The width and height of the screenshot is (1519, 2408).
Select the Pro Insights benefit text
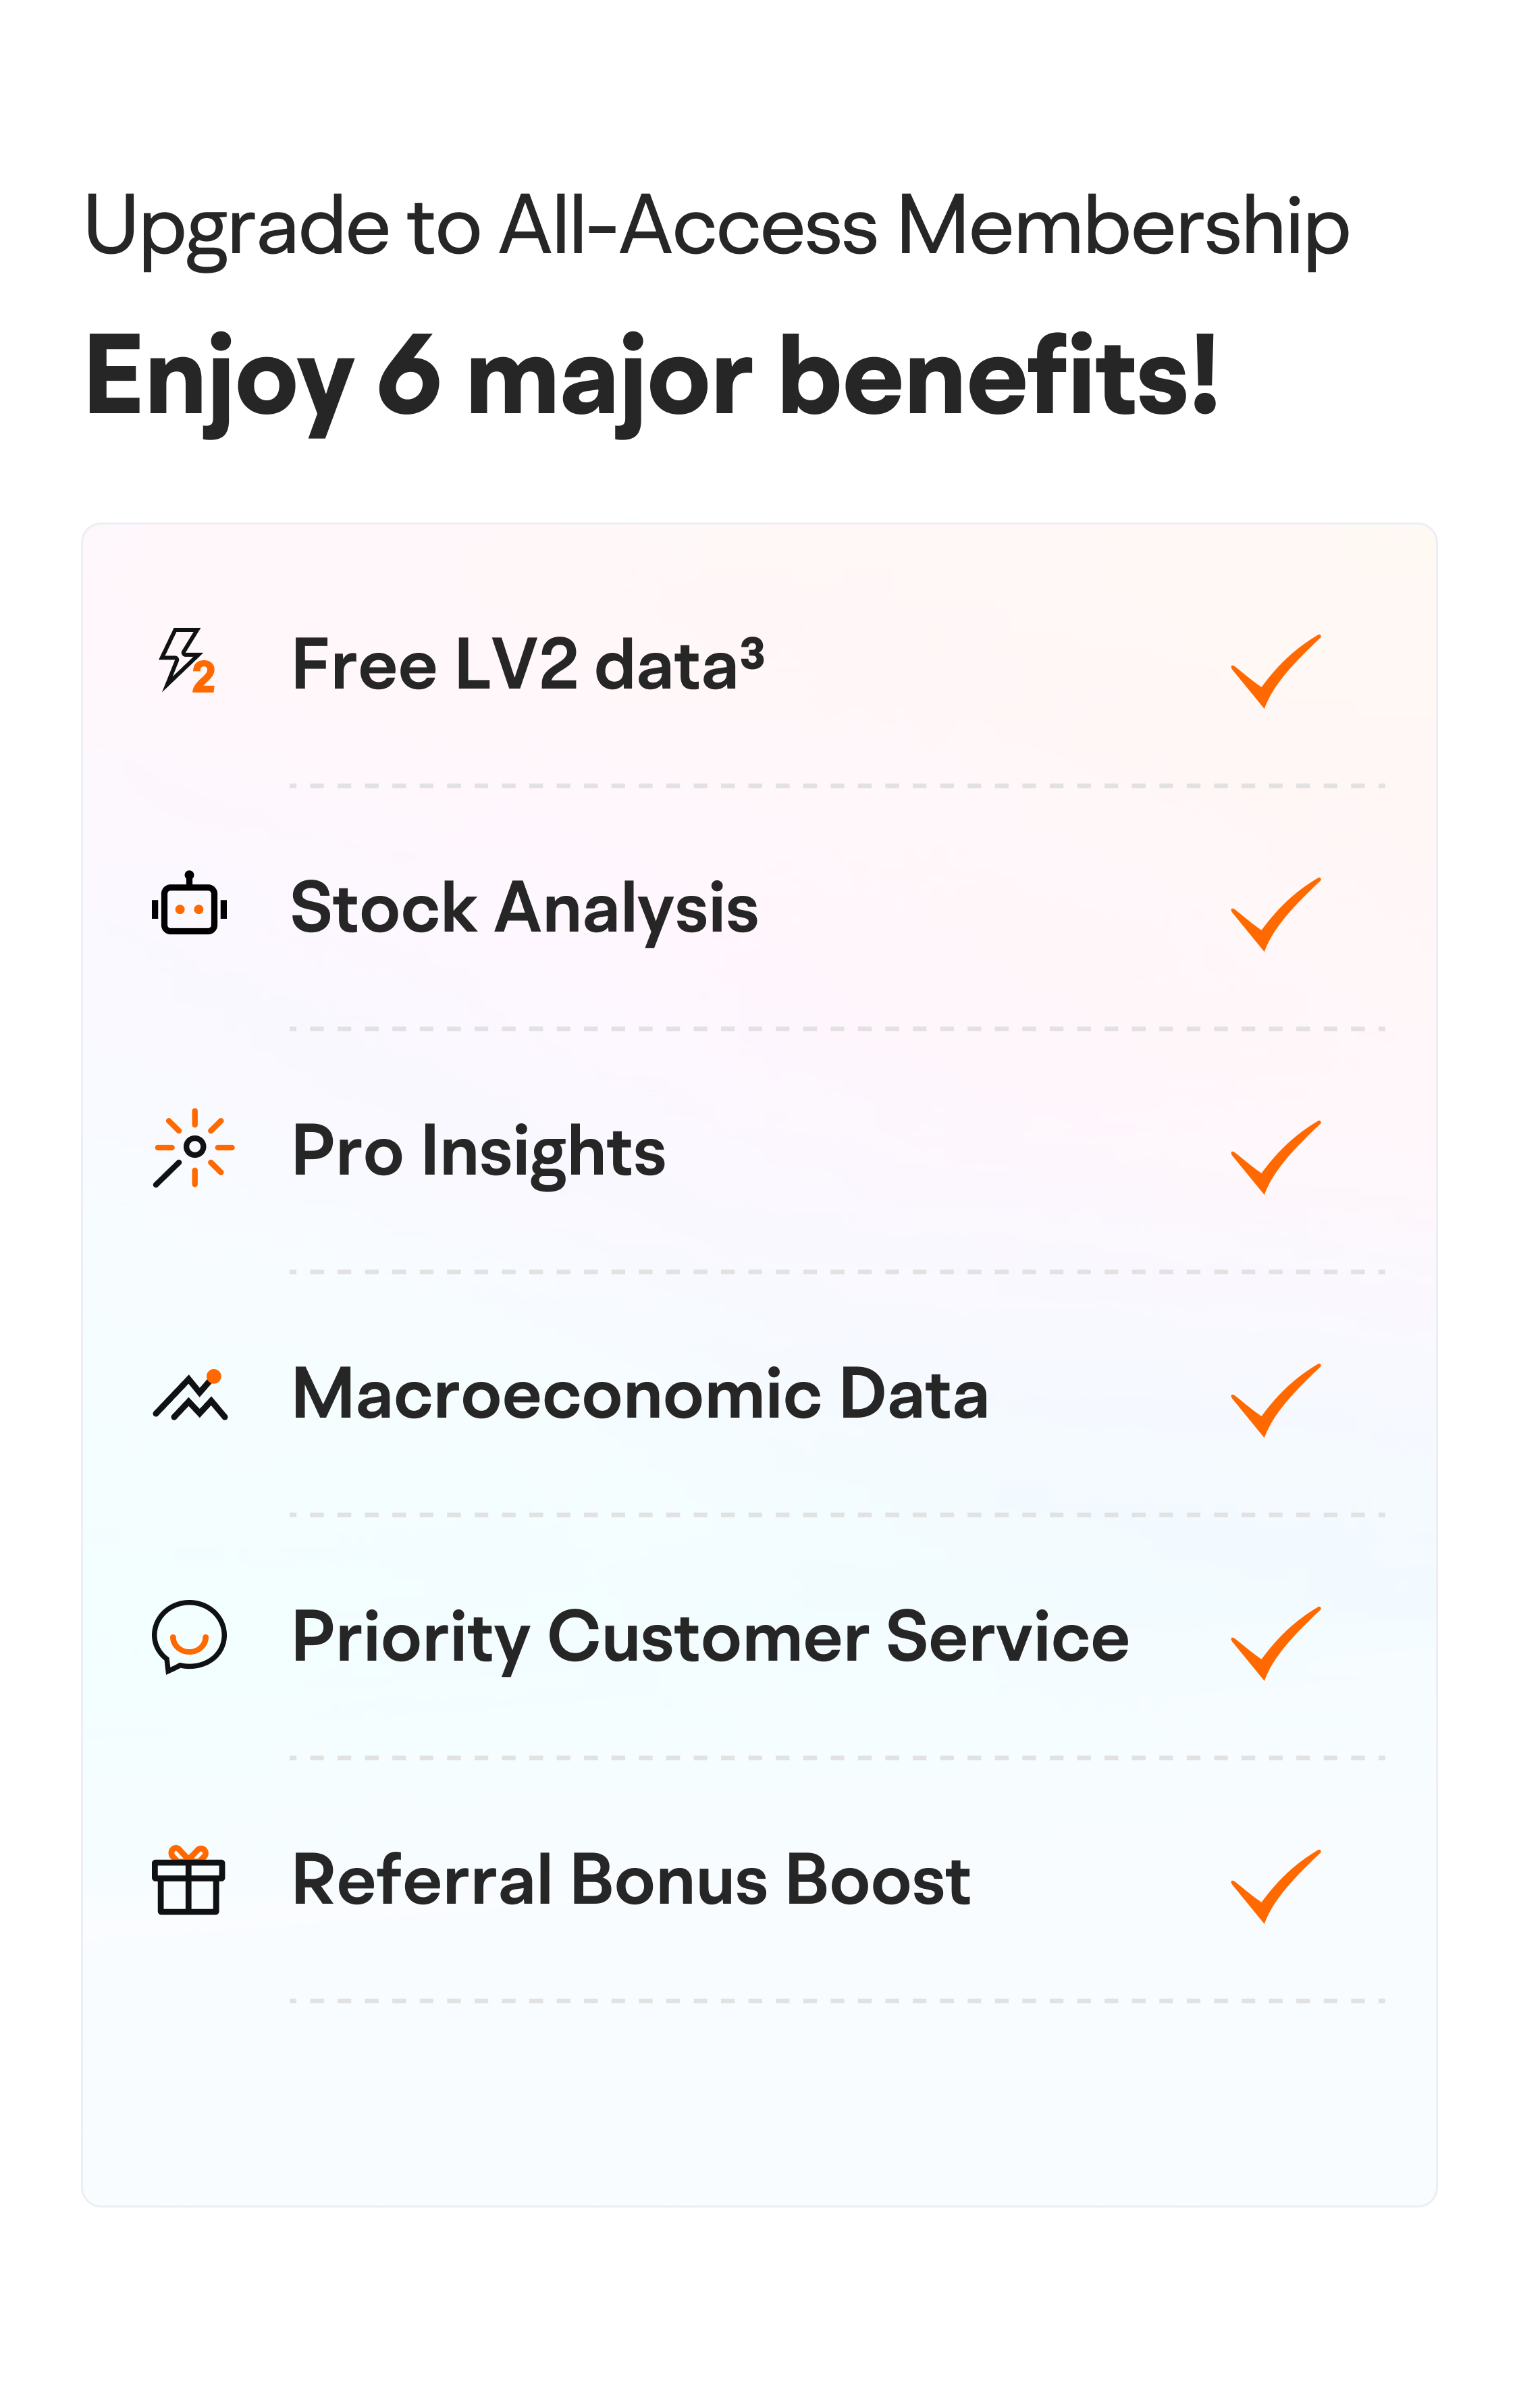[478, 1153]
